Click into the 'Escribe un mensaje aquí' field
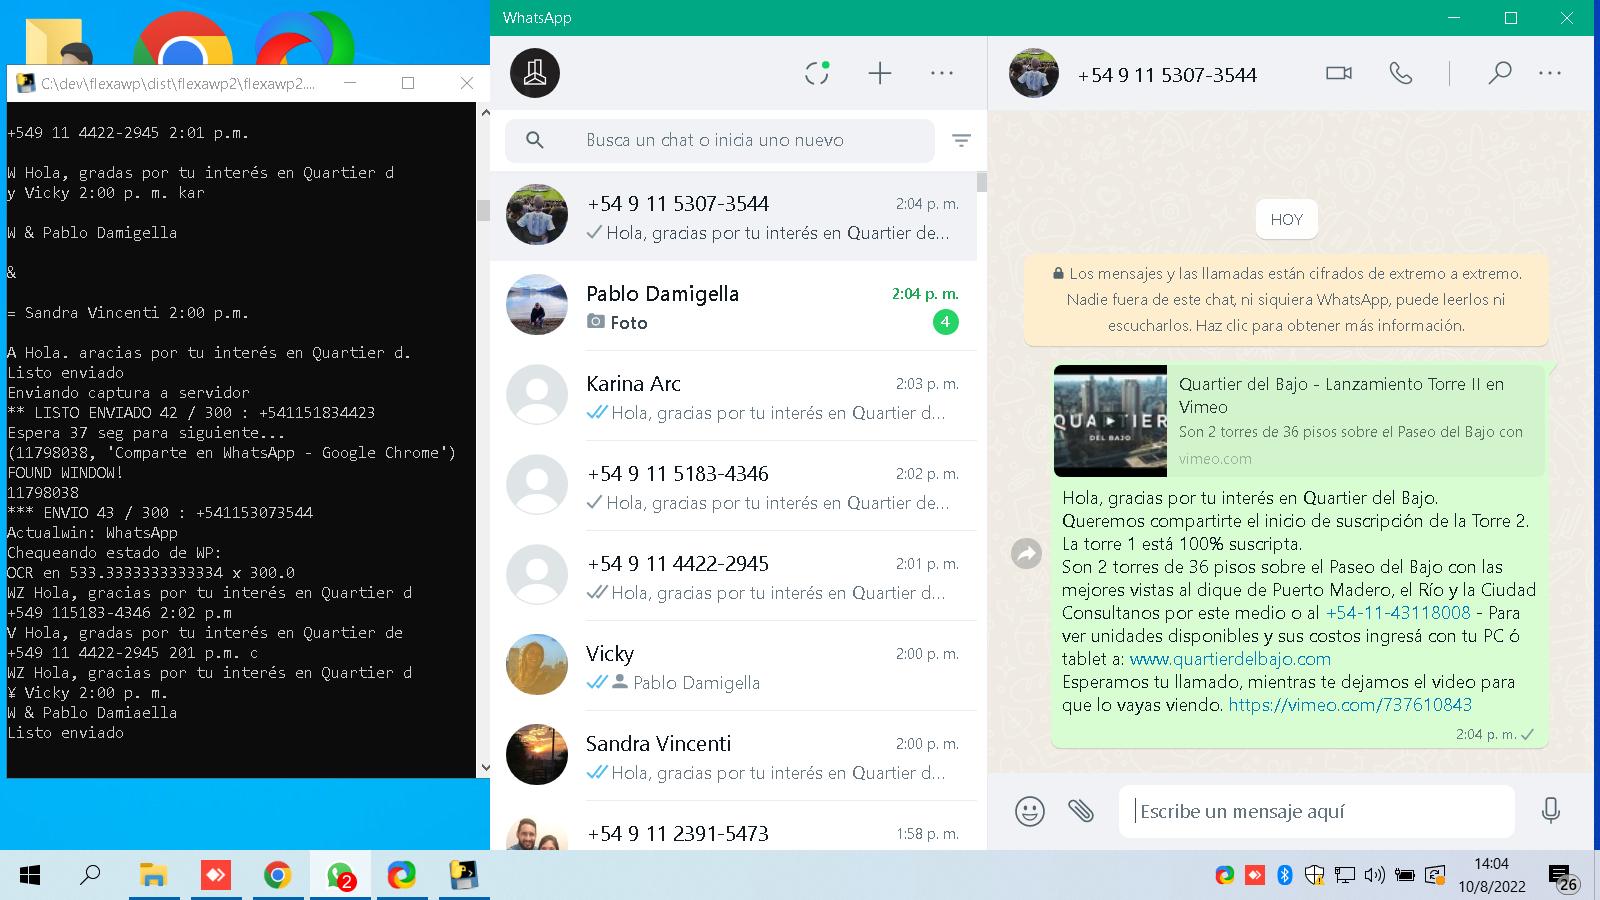 (x=1316, y=811)
